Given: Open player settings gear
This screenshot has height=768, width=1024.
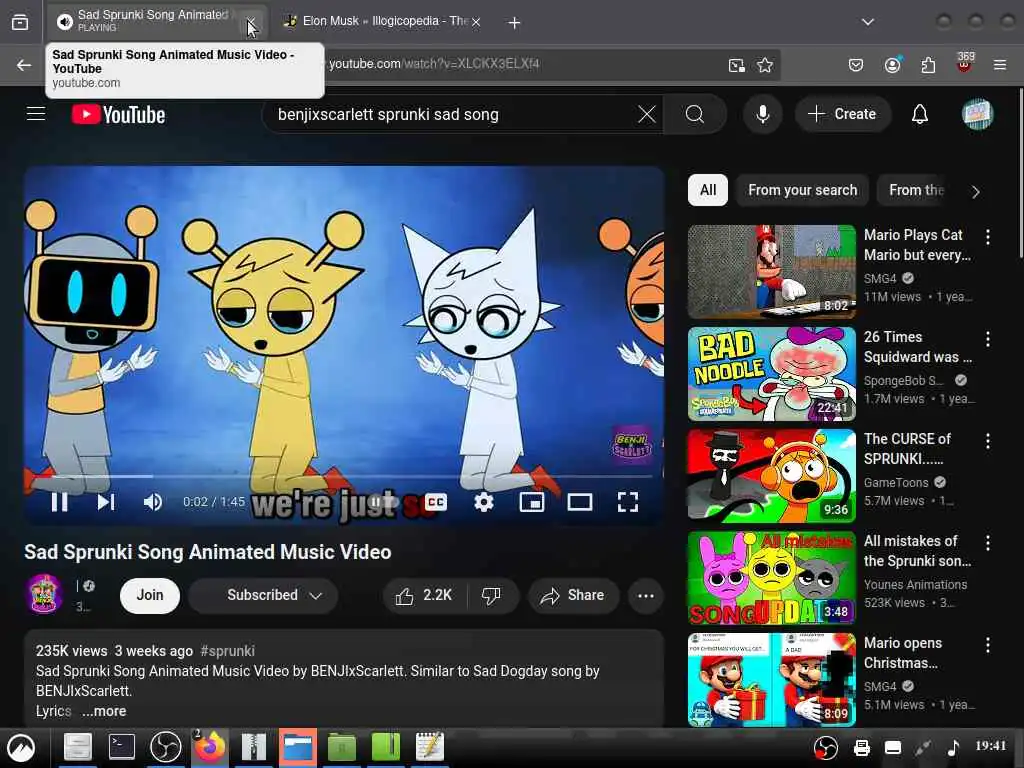Looking at the screenshot, I should pyautogui.click(x=484, y=502).
